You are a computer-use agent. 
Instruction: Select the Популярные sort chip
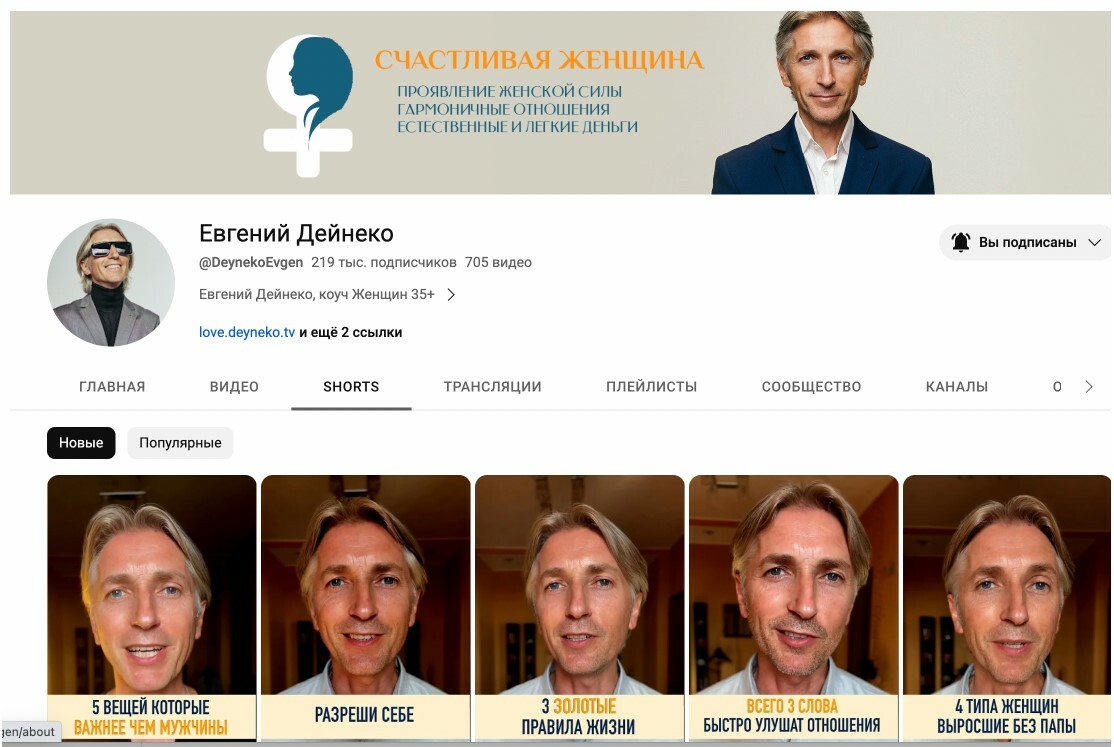pyautogui.click(x=180, y=443)
